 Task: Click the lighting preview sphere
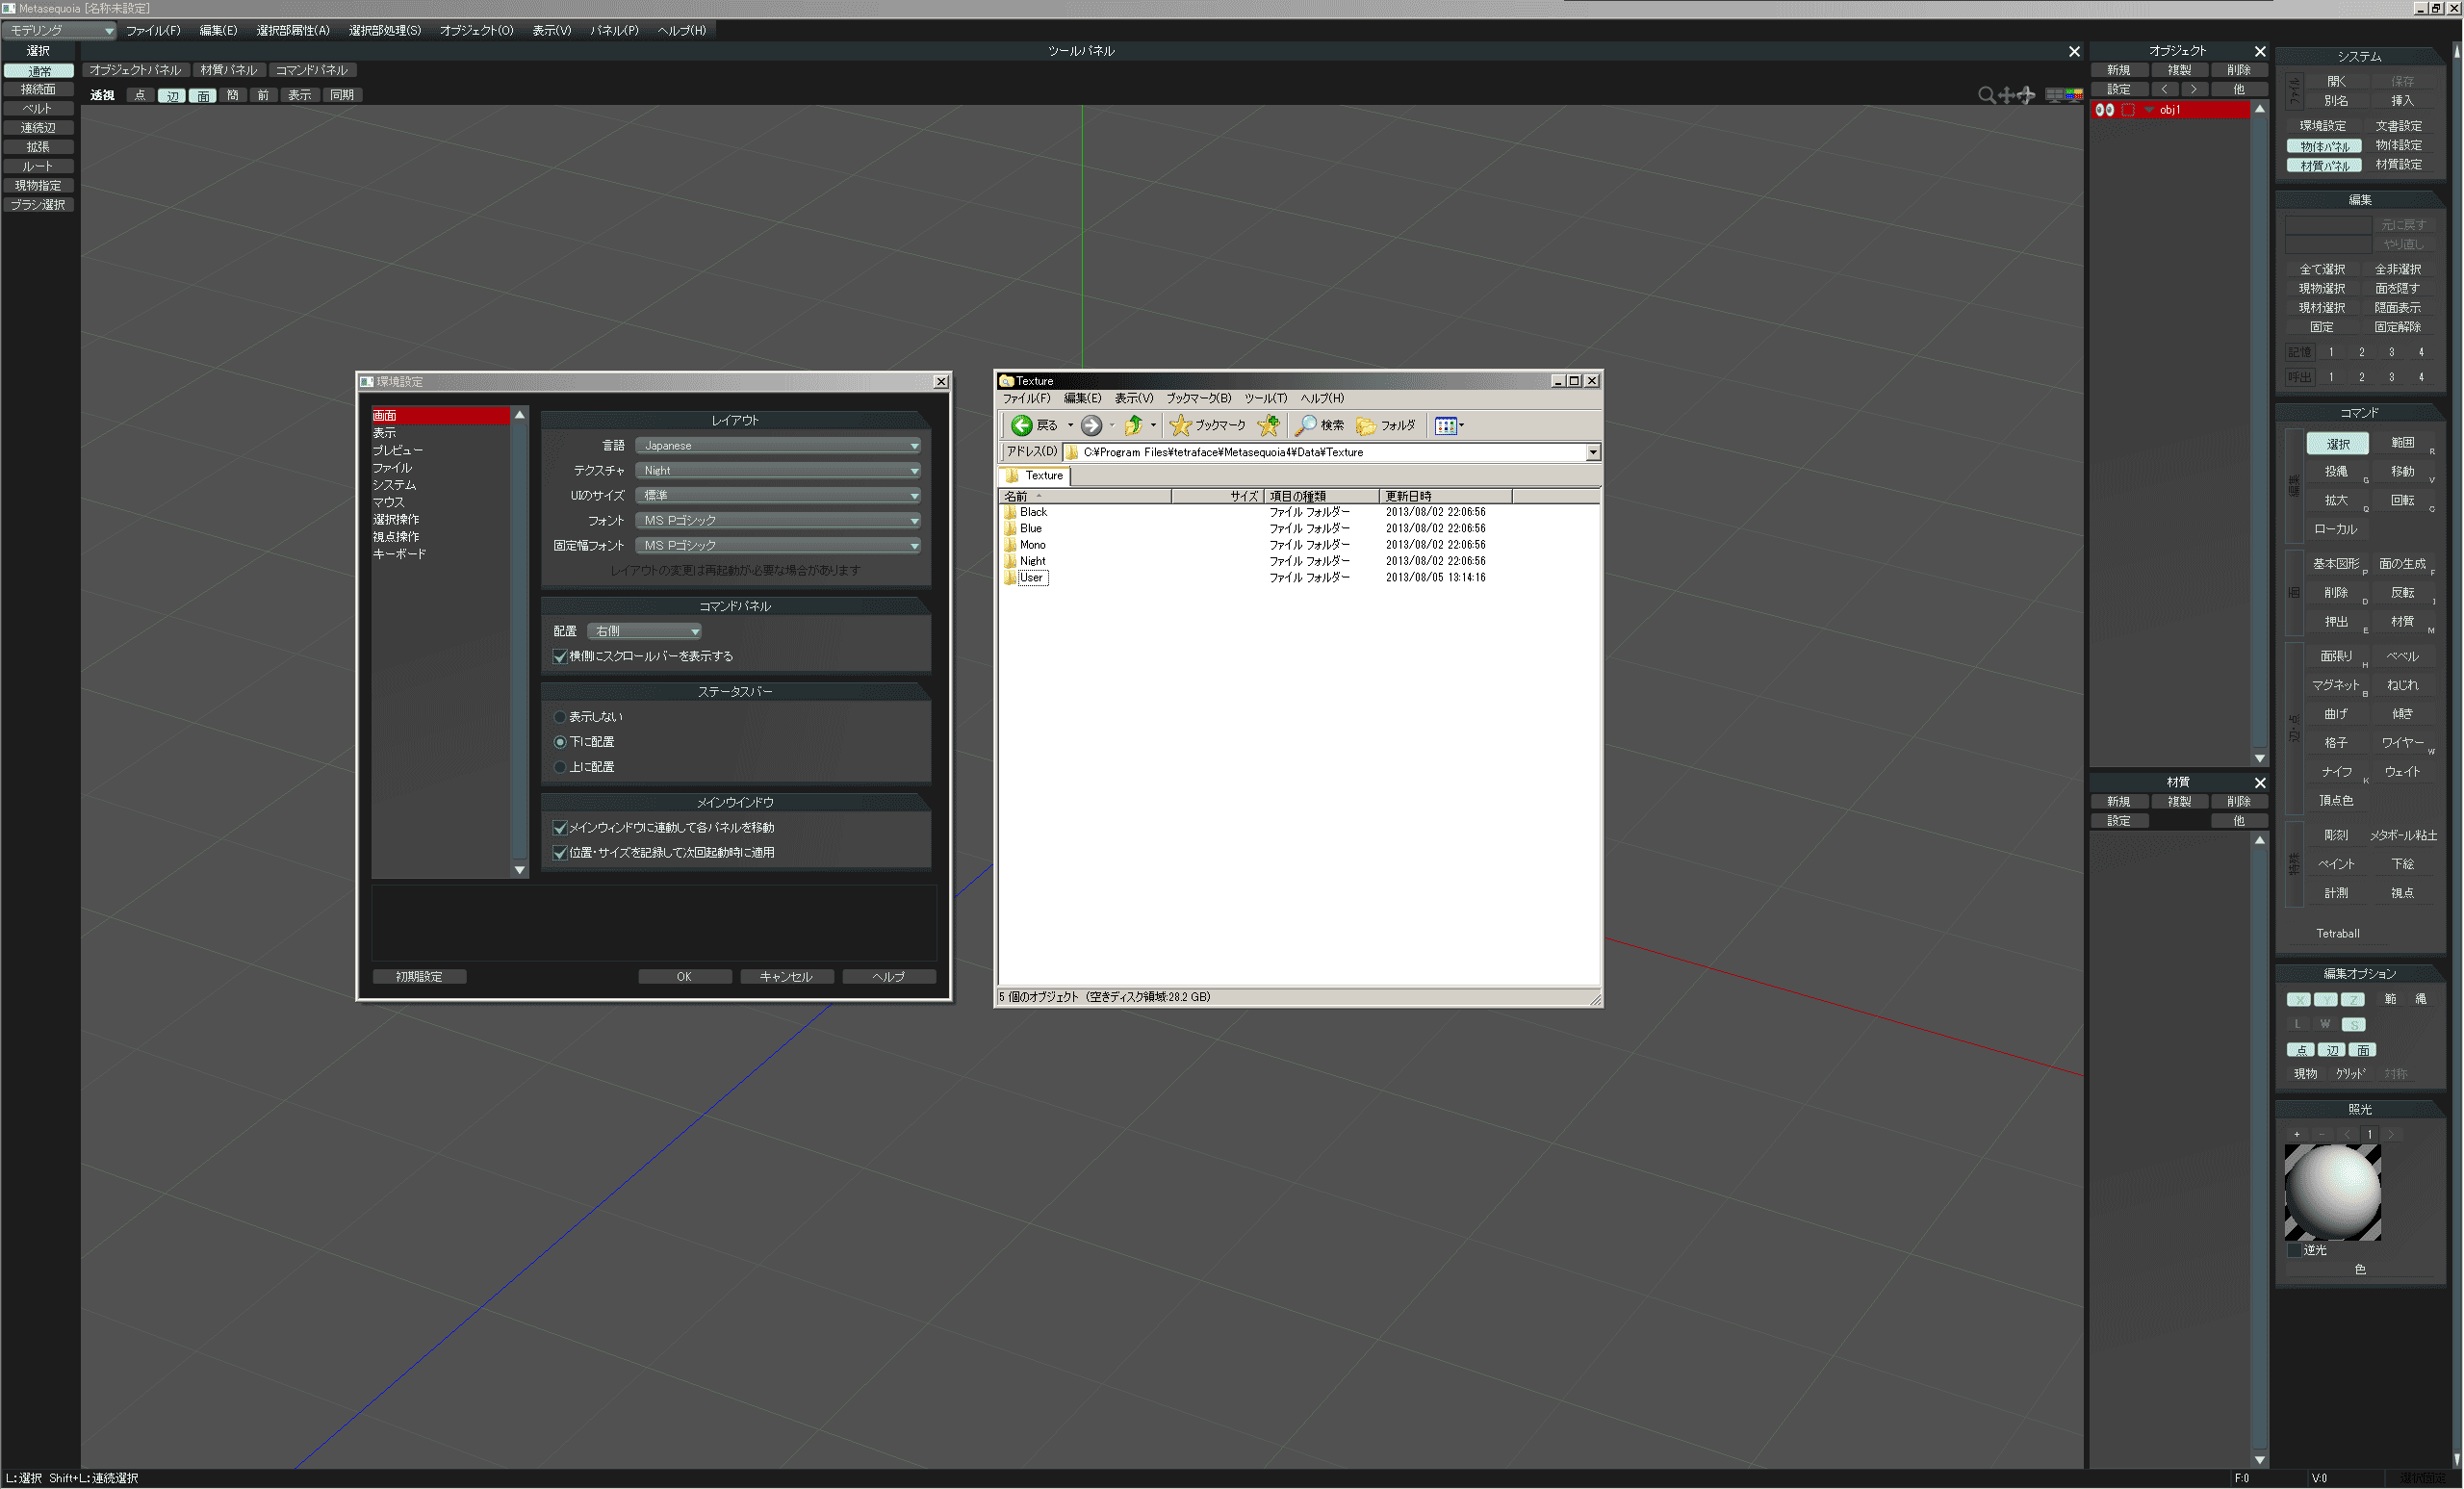tap(2332, 1193)
